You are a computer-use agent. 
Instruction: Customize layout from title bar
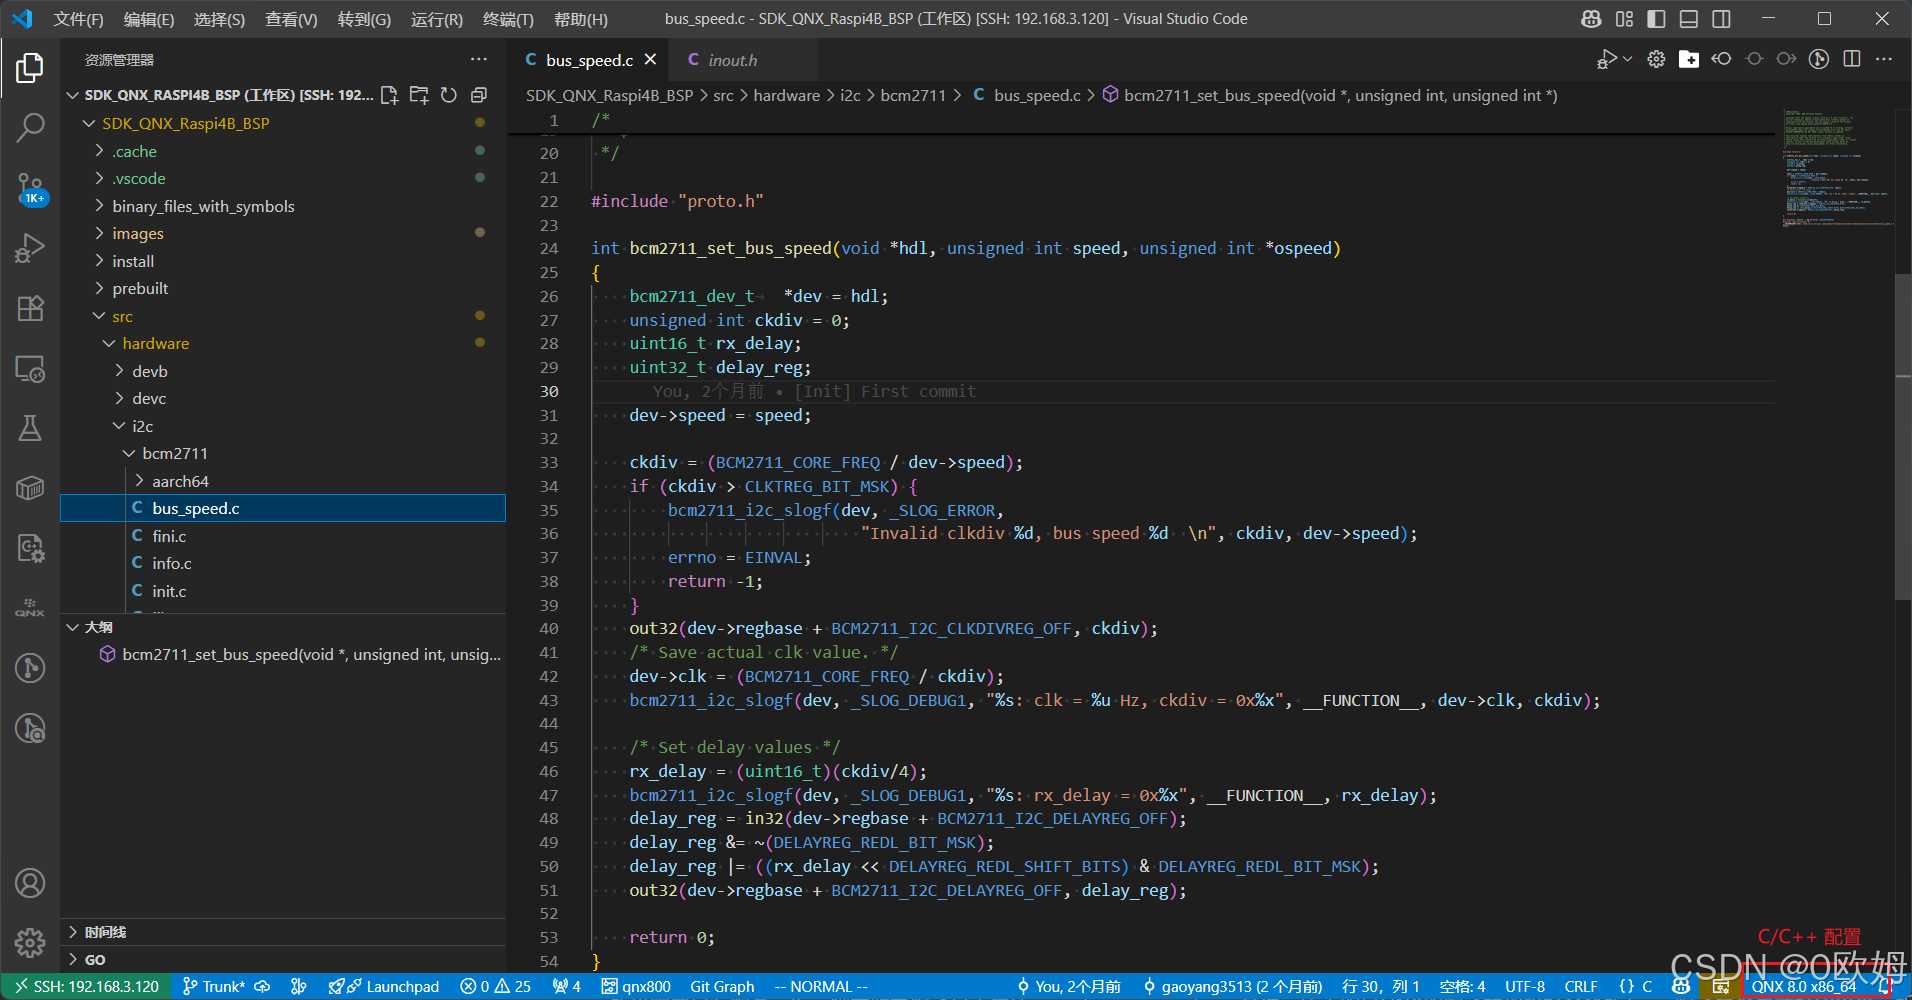[x=1624, y=19]
